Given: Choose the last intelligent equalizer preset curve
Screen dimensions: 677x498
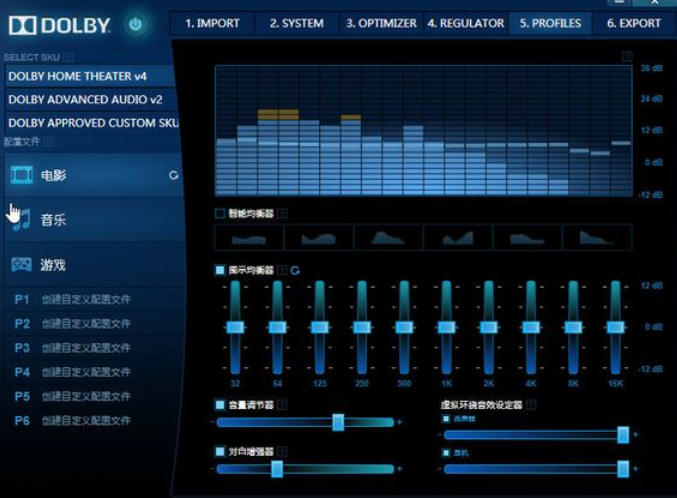Looking at the screenshot, I should (597, 237).
